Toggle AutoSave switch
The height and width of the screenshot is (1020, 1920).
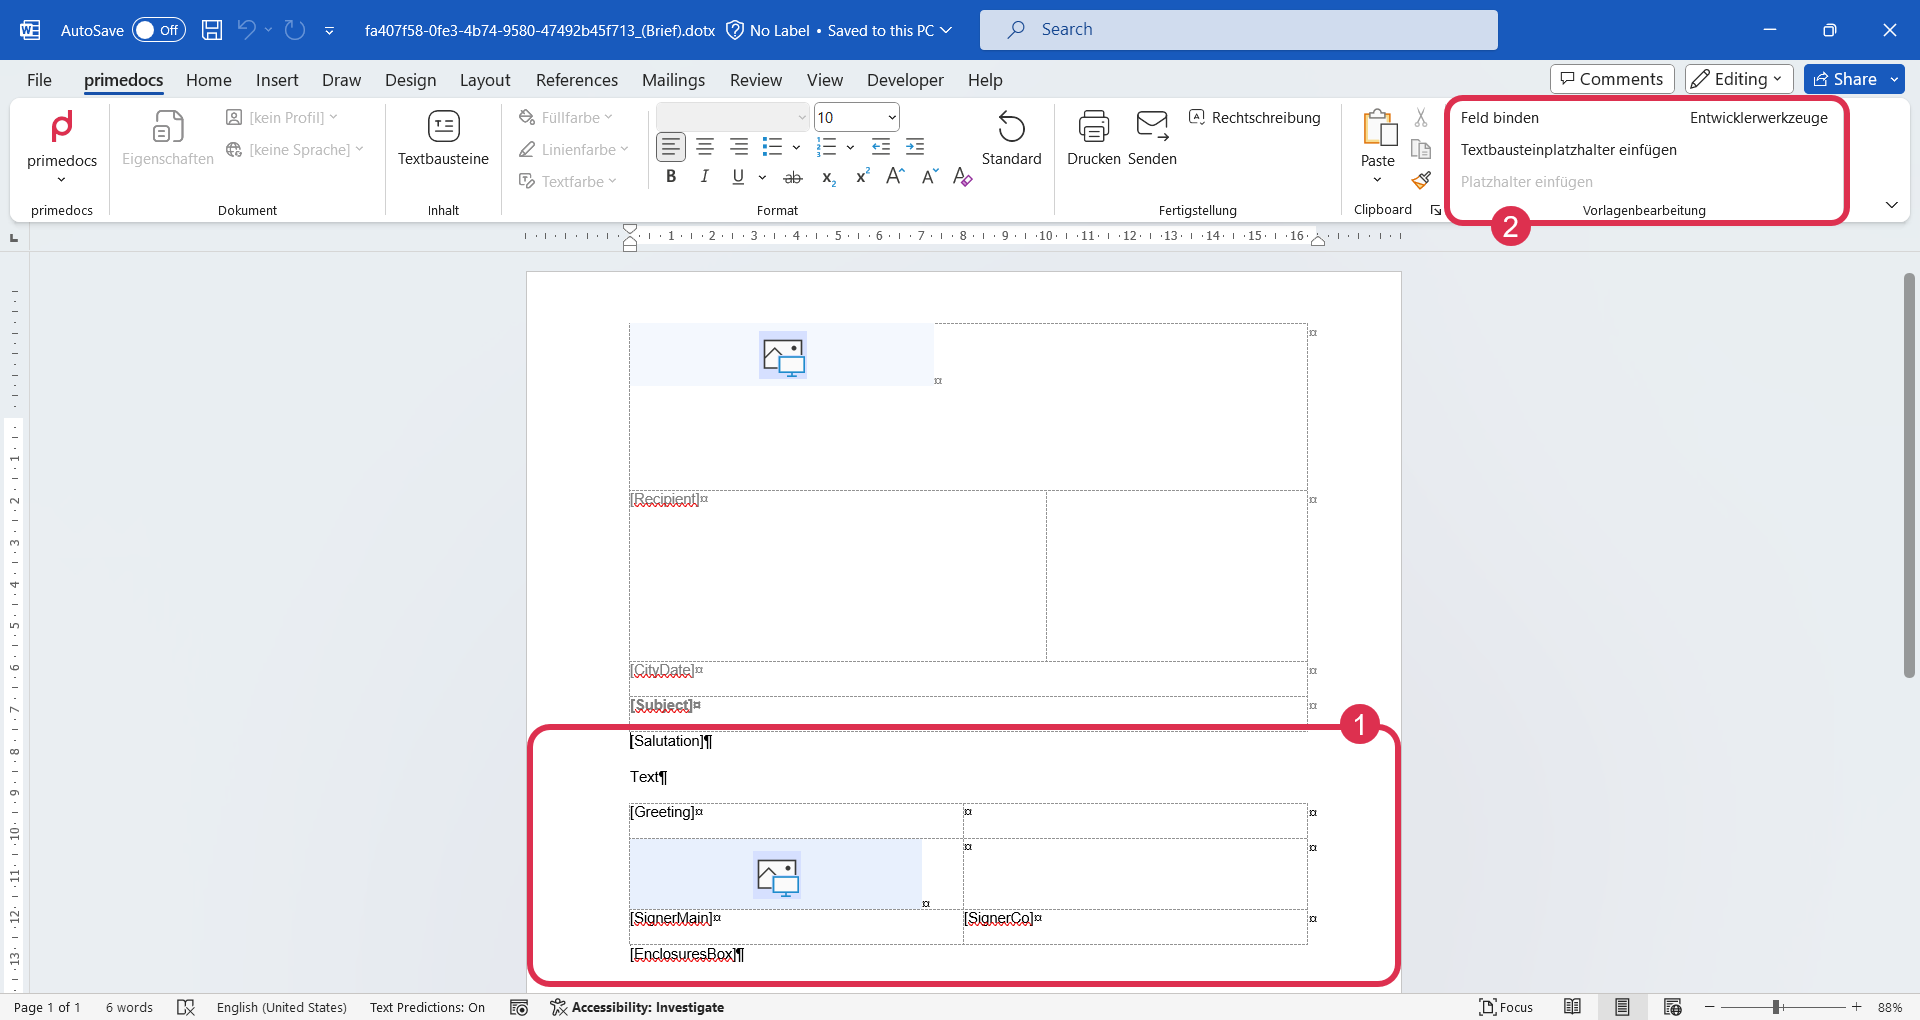coord(159,30)
